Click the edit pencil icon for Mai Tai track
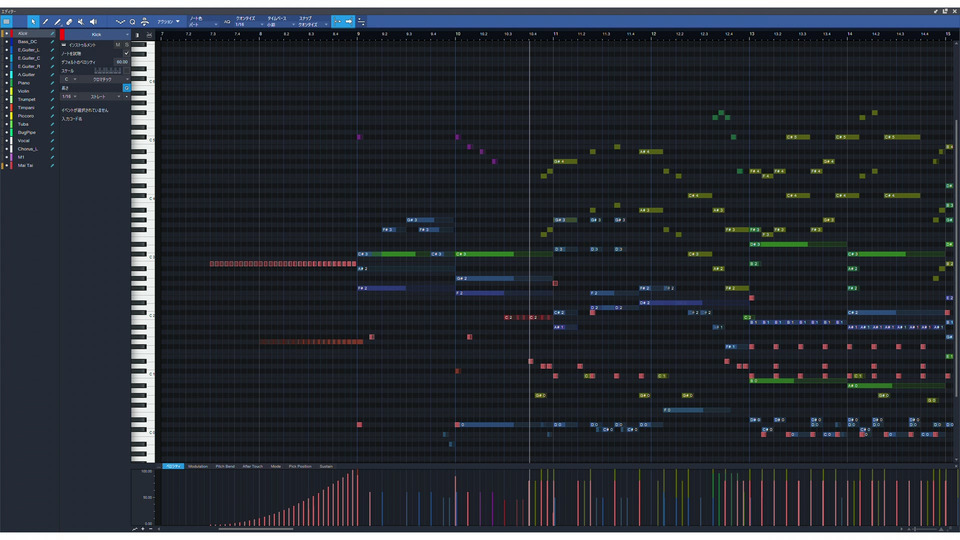960x540 pixels. (x=52, y=165)
